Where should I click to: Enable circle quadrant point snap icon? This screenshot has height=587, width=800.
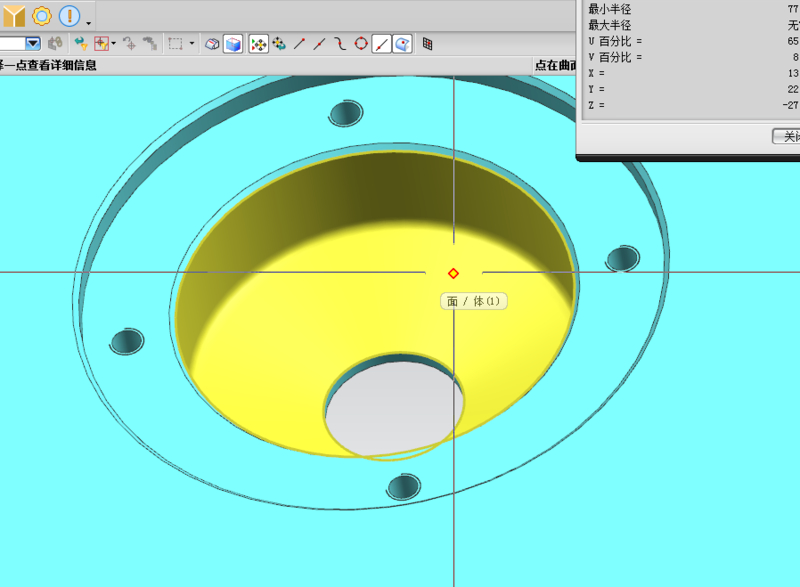click(361, 44)
